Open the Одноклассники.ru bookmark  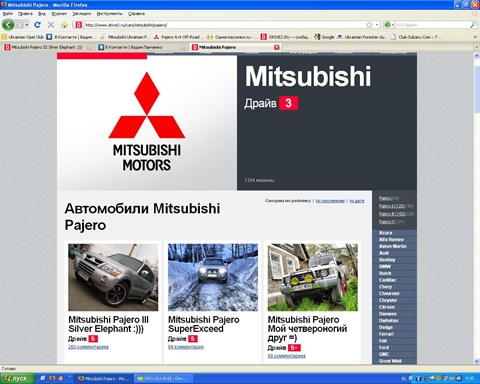[x=232, y=37]
